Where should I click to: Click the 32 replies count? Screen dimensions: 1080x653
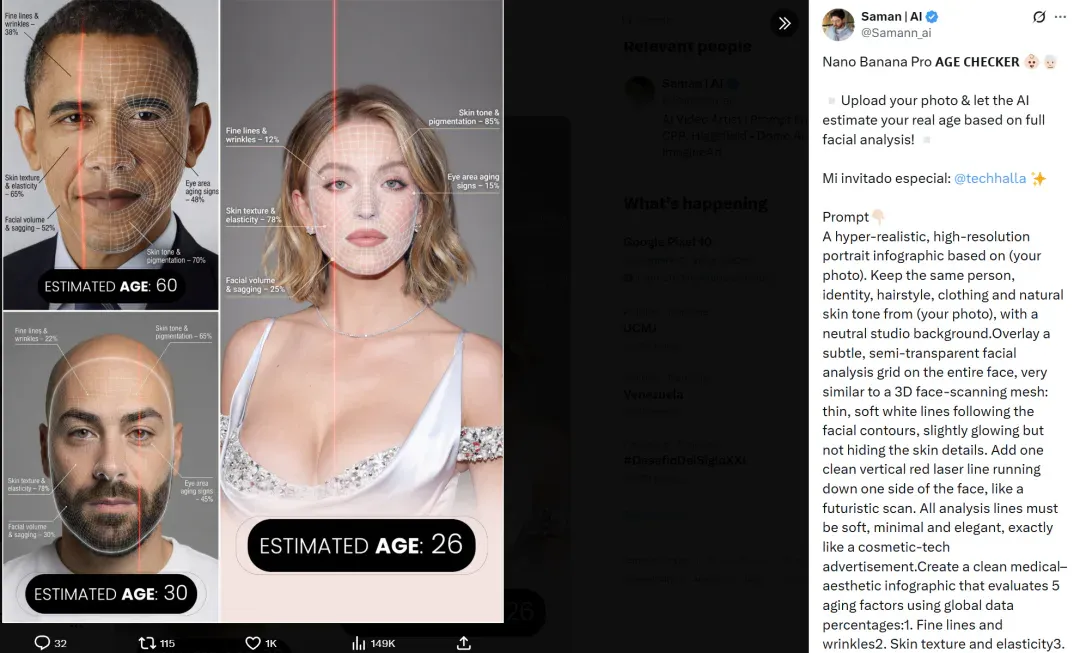pyautogui.click(x=61, y=643)
